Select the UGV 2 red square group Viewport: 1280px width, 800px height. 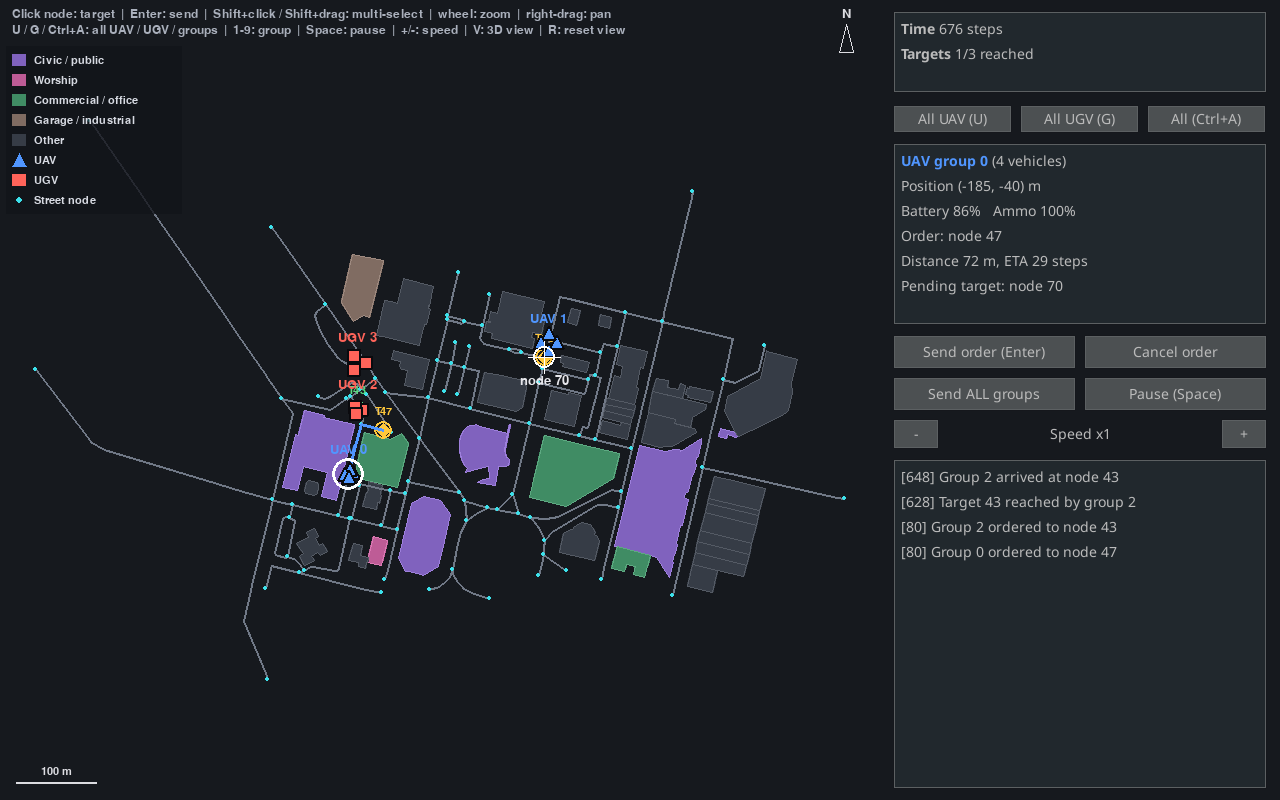pyautogui.click(x=357, y=409)
